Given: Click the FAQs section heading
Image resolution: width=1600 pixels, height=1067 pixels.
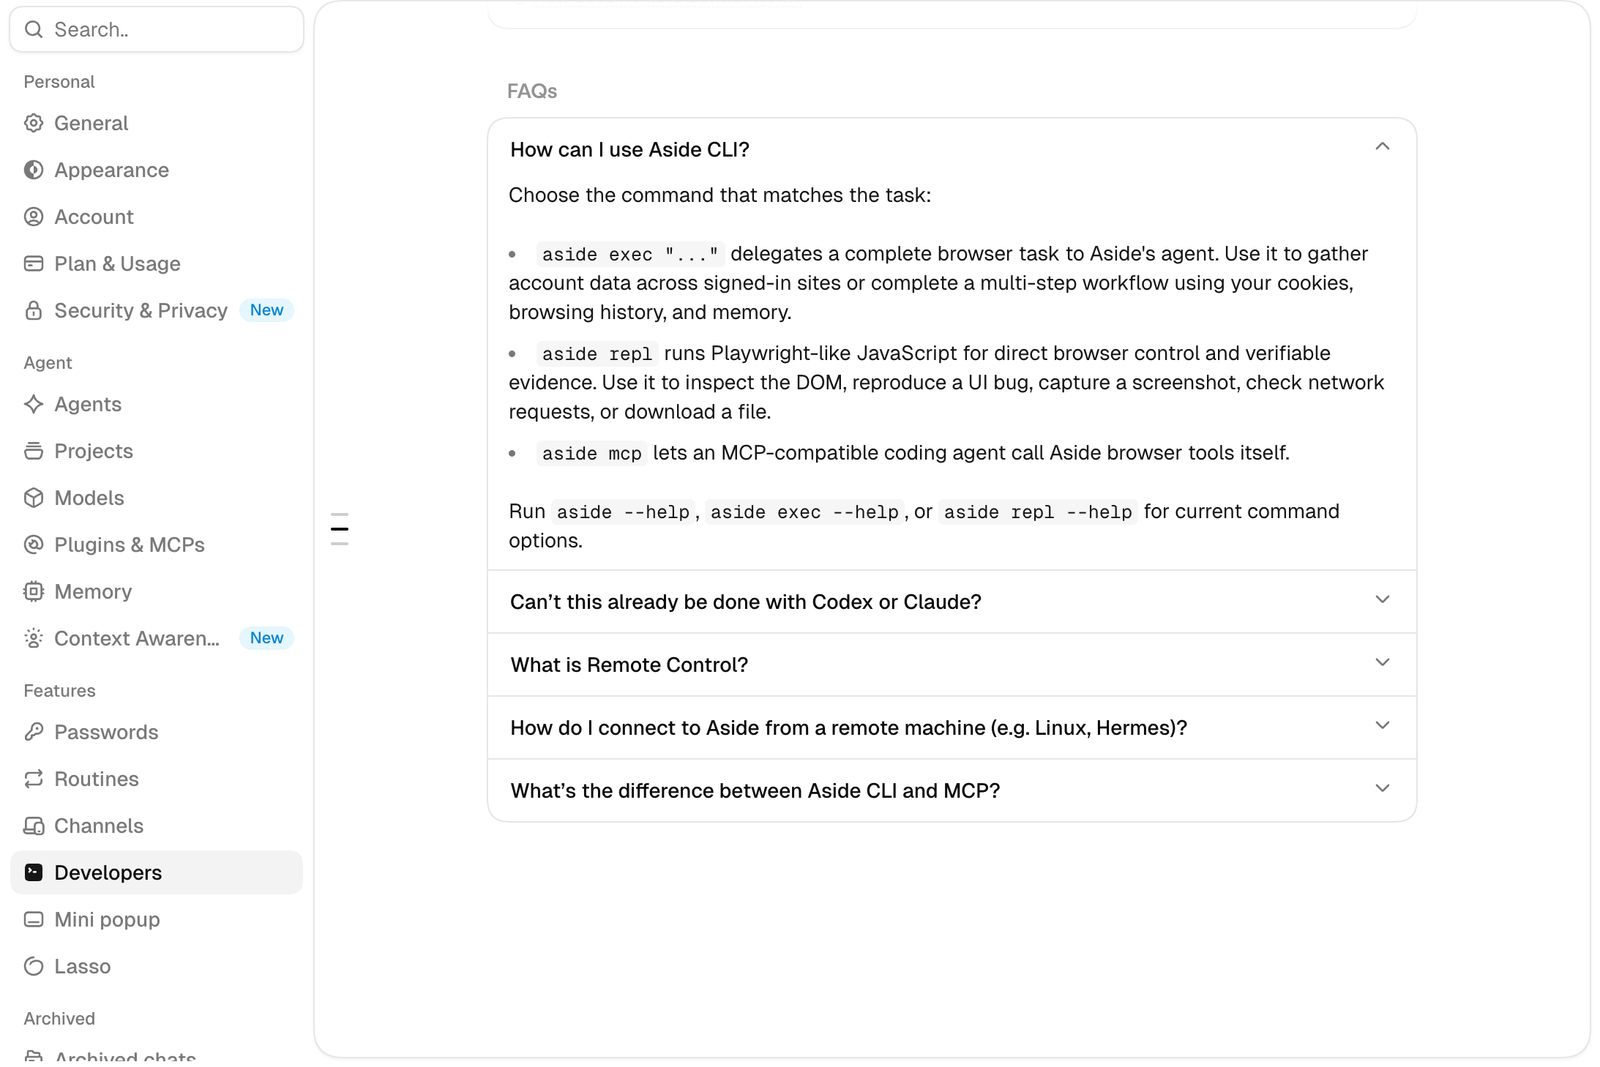Looking at the screenshot, I should [532, 91].
